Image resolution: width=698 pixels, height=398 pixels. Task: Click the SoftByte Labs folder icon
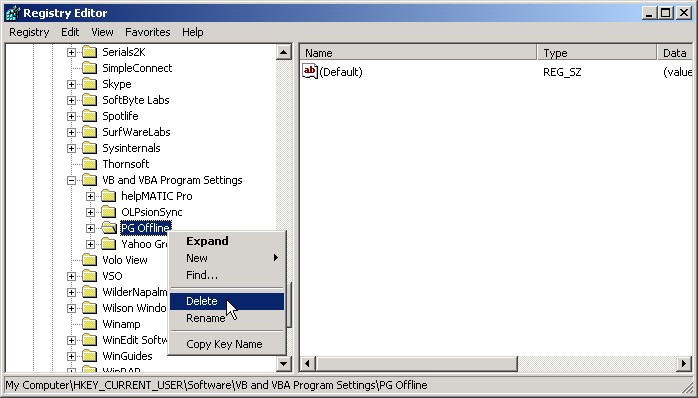89,100
